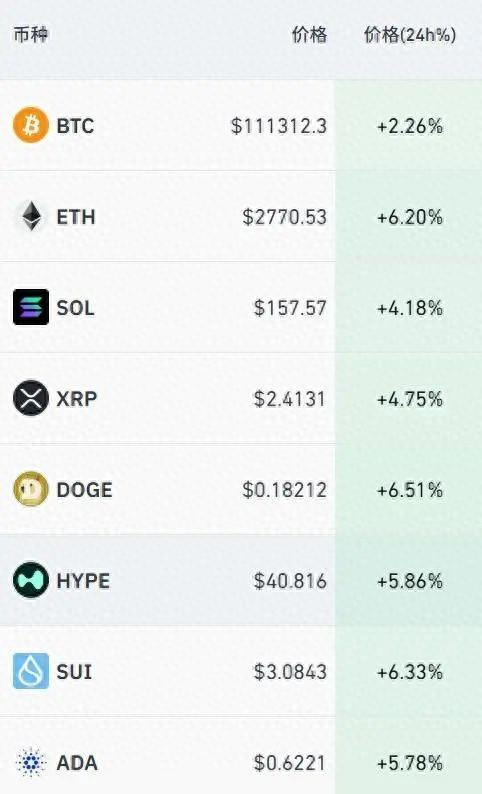Click the Dogecoin icon
Image resolution: width=482 pixels, height=794 pixels.
coord(31,489)
